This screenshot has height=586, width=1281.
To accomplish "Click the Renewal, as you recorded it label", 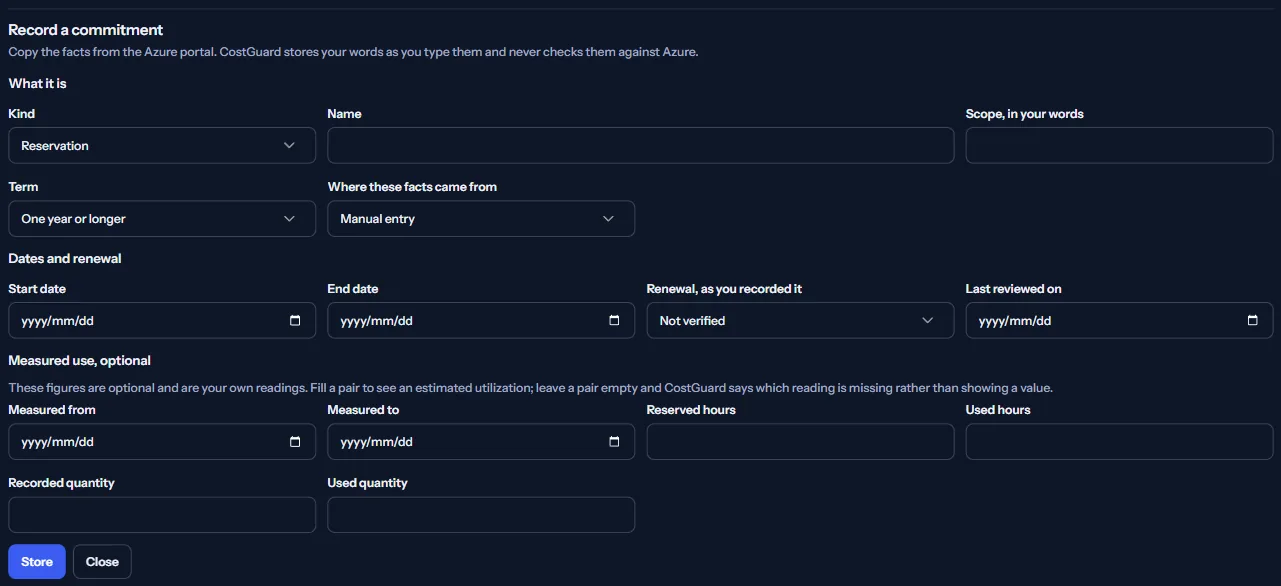I will [724, 289].
